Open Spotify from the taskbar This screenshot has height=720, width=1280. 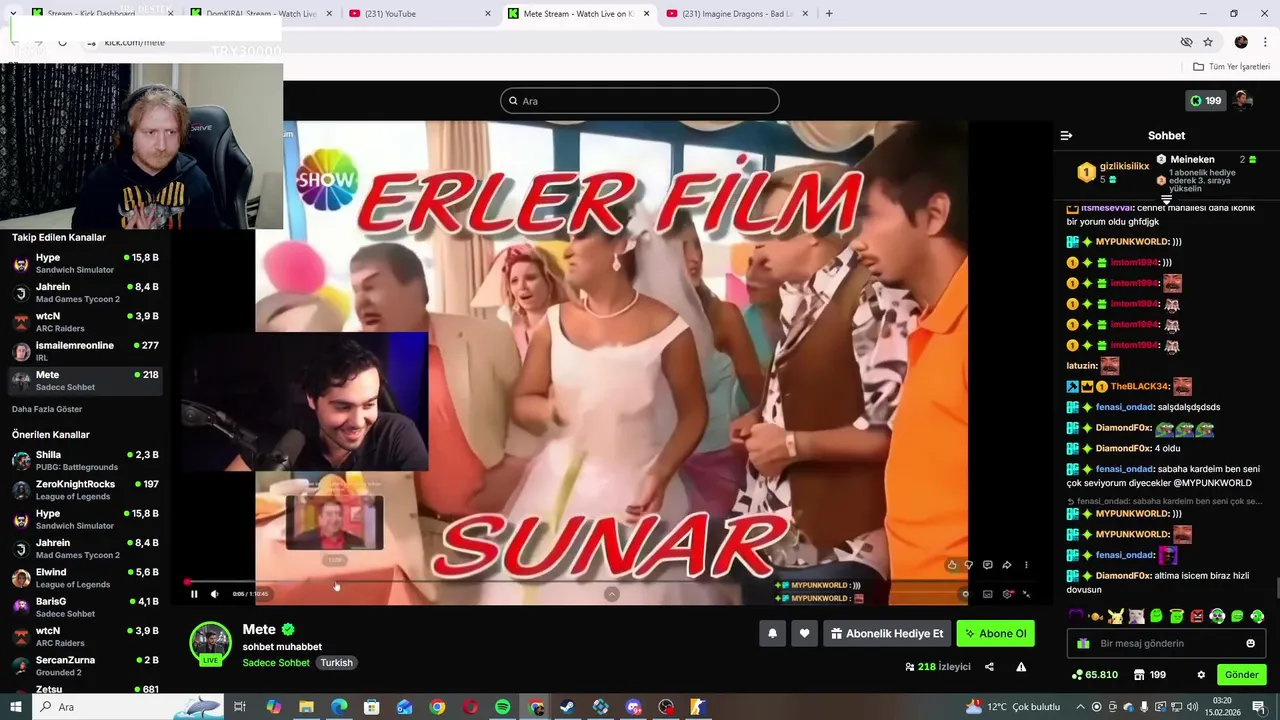(x=503, y=707)
